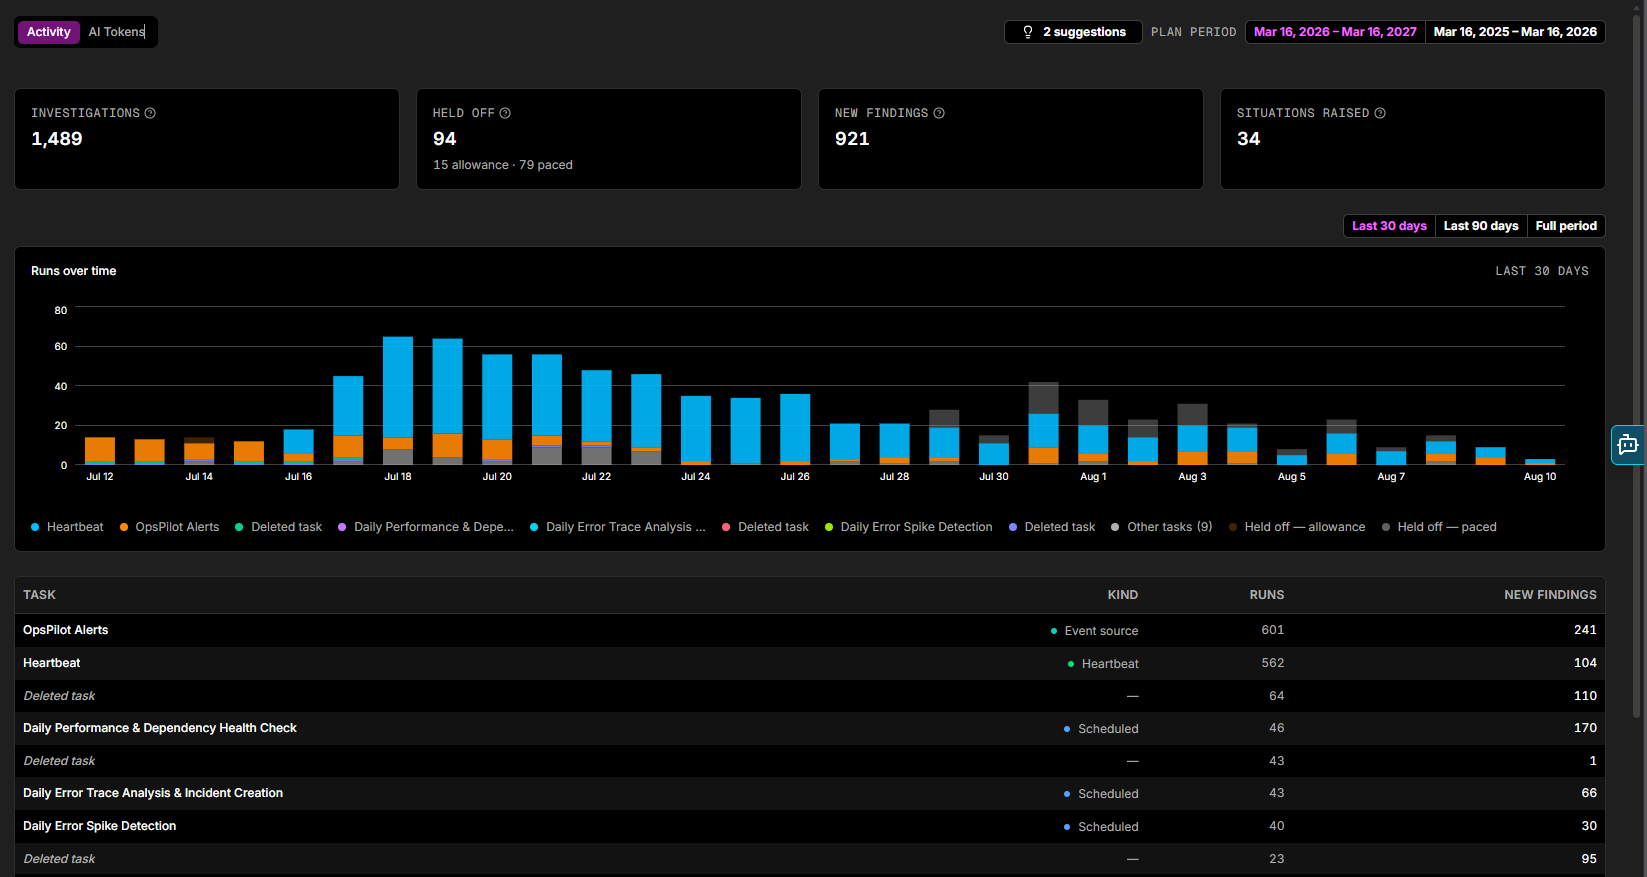Select the Mar 16, 2026 – Mar 16, 2027 period
This screenshot has height=877, width=1647.
[x=1335, y=32]
